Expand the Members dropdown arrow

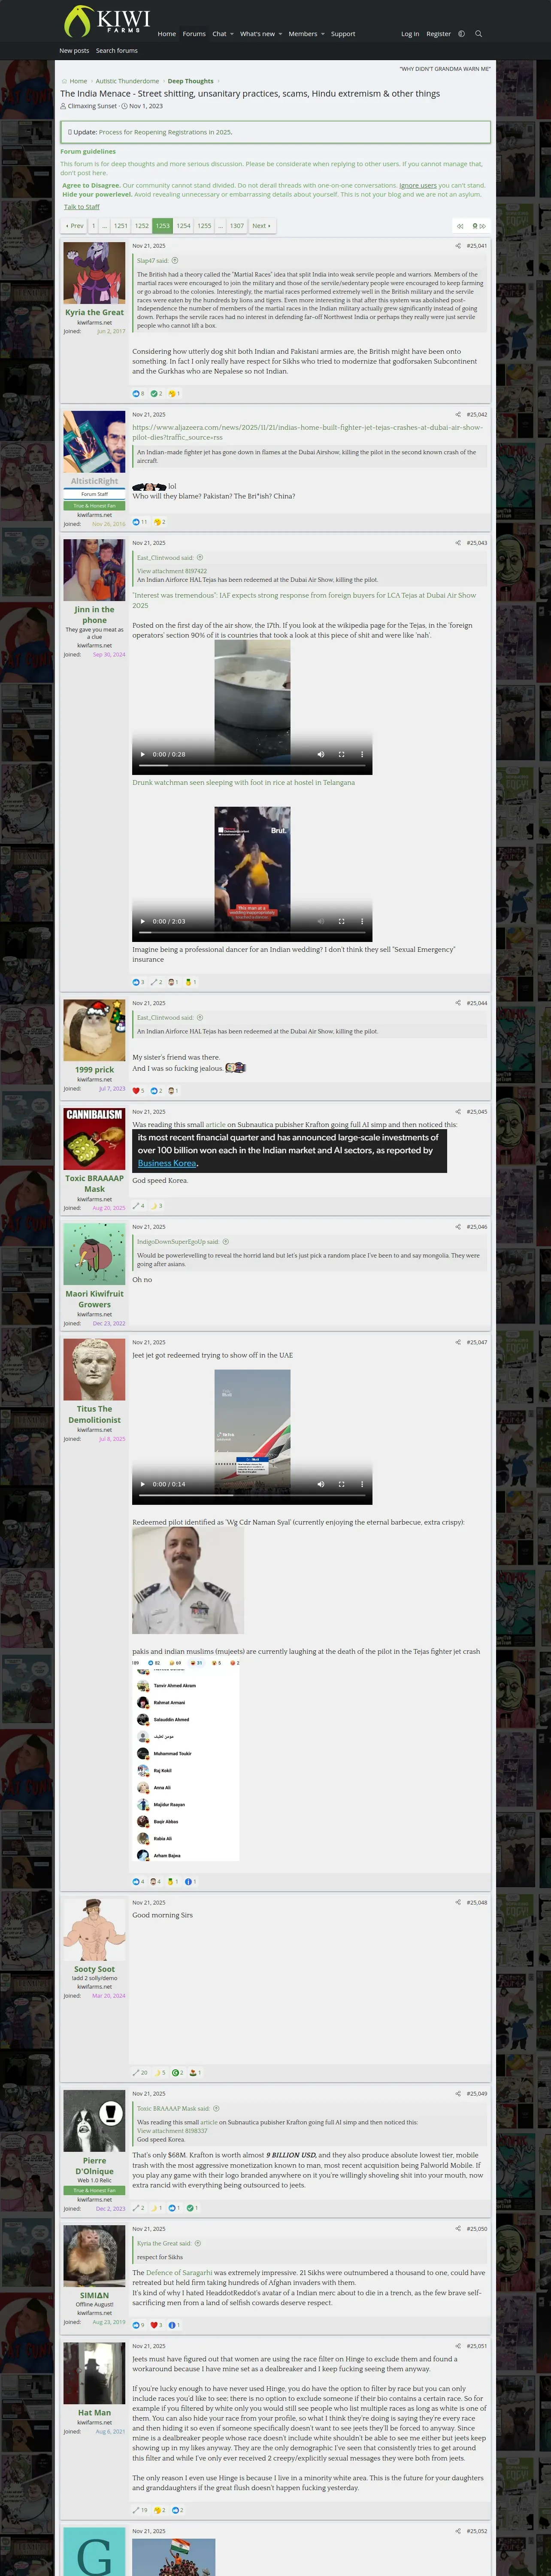coord(323,34)
